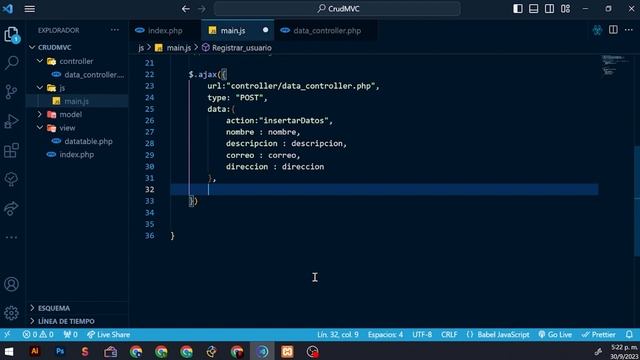The width and height of the screenshot is (640, 360).
Task: Click the code minimap
Action: pos(616,66)
